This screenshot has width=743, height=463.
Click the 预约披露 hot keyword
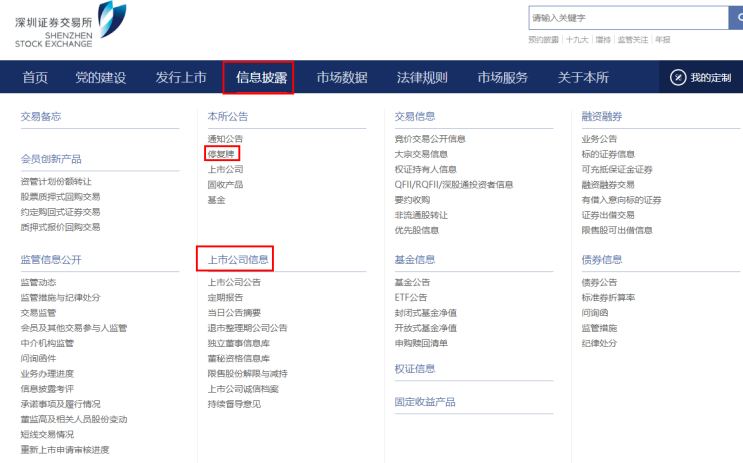(x=544, y=40)
